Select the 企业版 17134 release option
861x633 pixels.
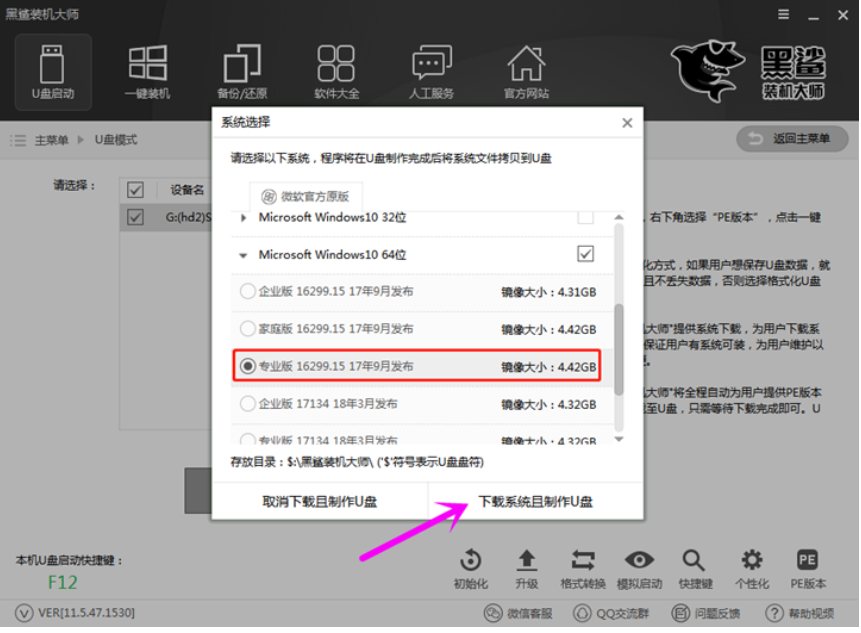[x=248, y=403]
